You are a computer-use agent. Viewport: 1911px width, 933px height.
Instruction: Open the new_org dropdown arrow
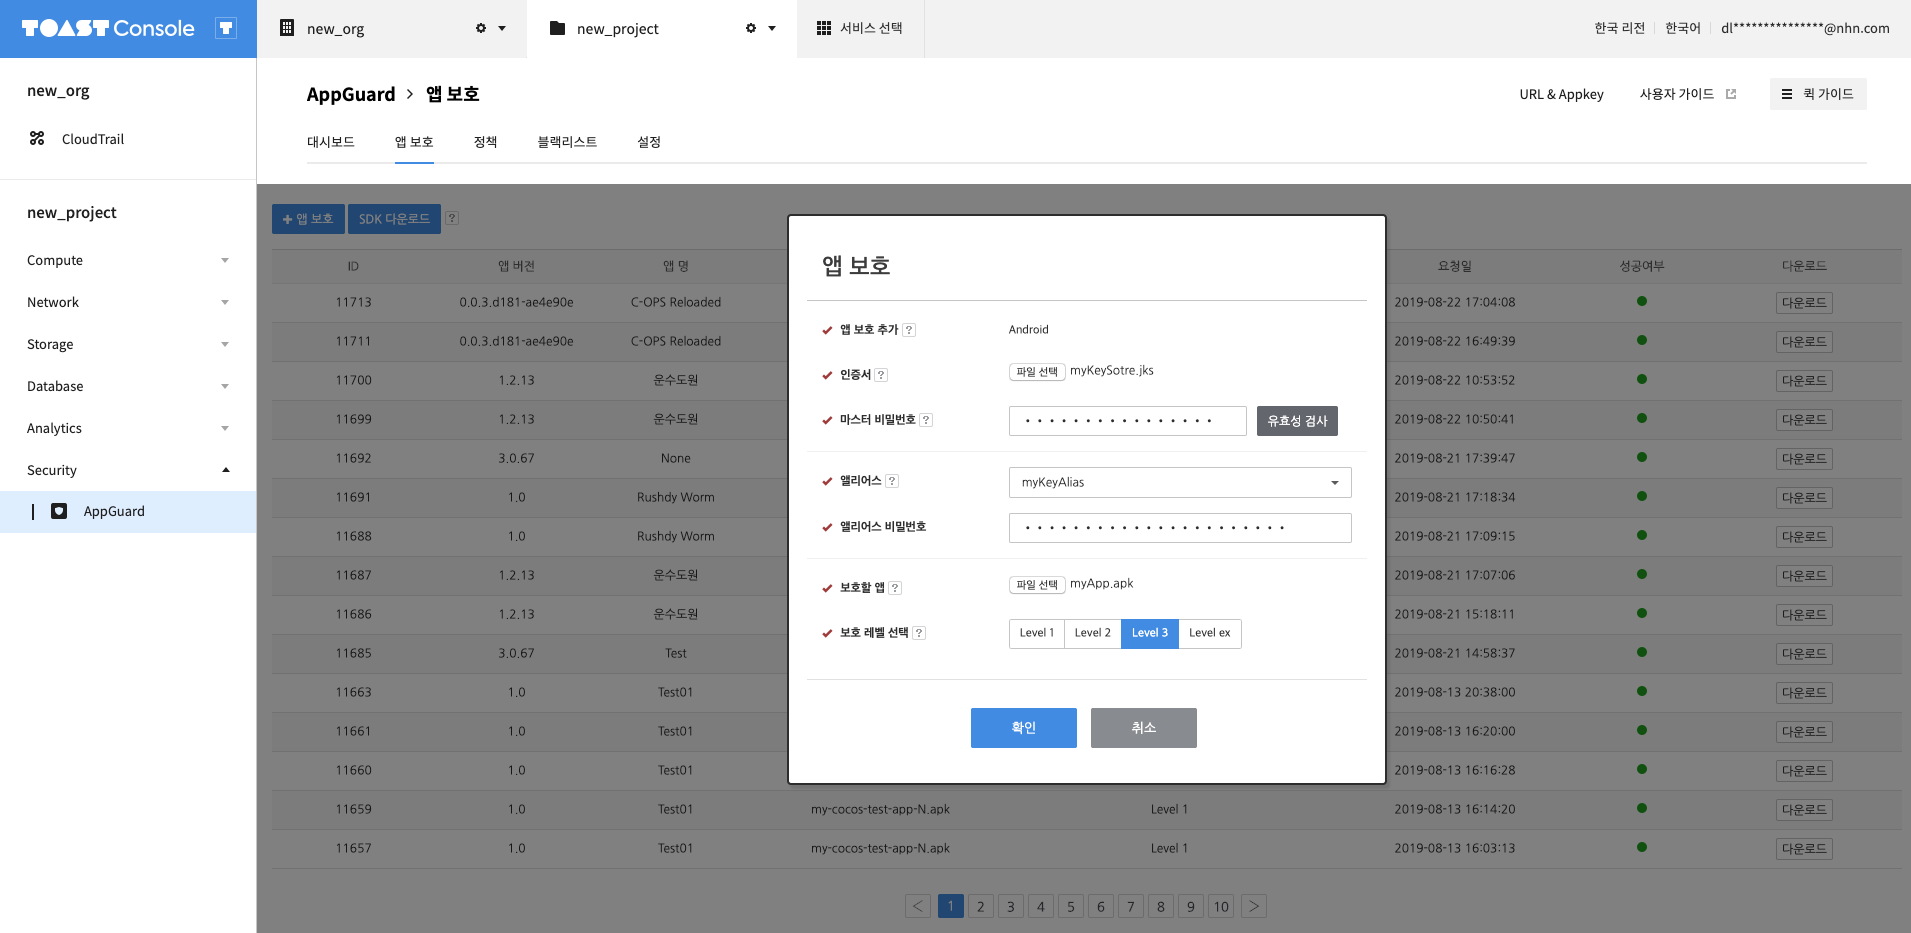pos(502,28)
